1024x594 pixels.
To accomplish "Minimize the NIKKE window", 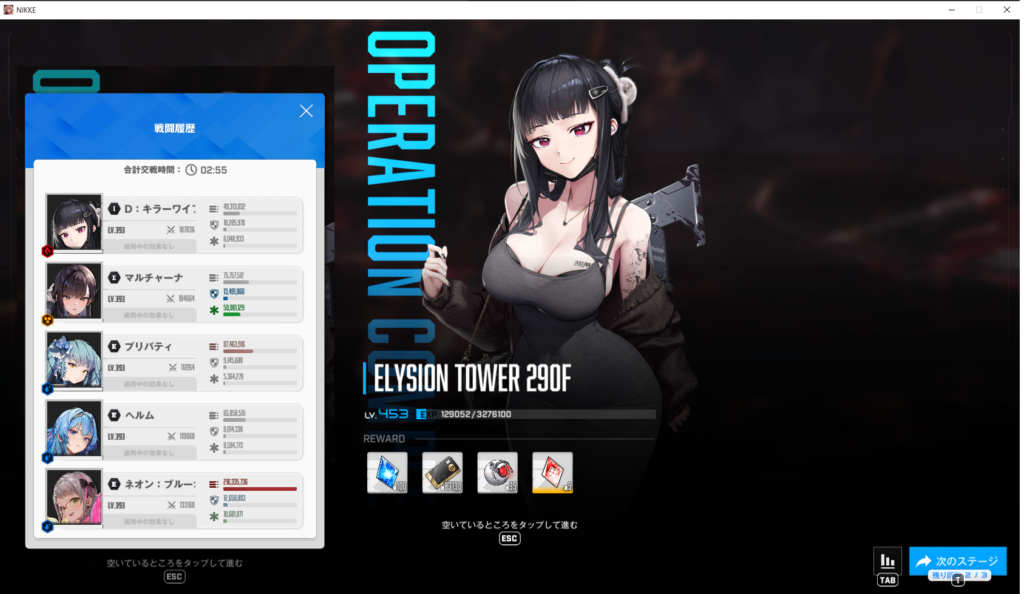I will pos(952,10).
